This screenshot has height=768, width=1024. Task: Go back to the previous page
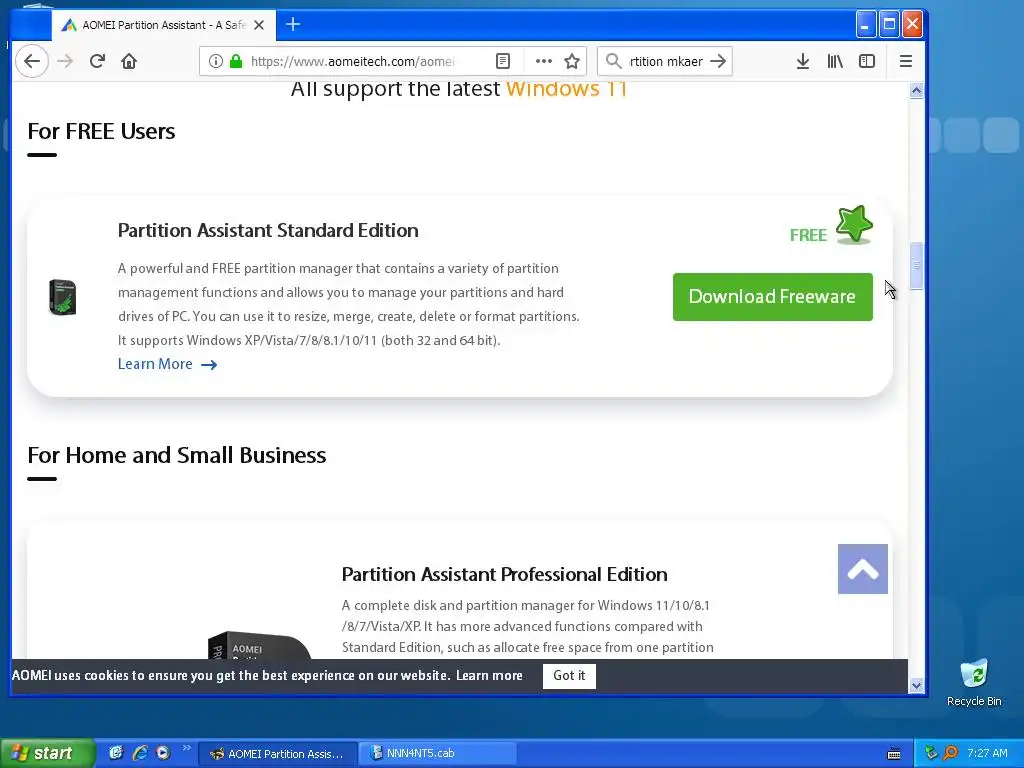point(32,61)
